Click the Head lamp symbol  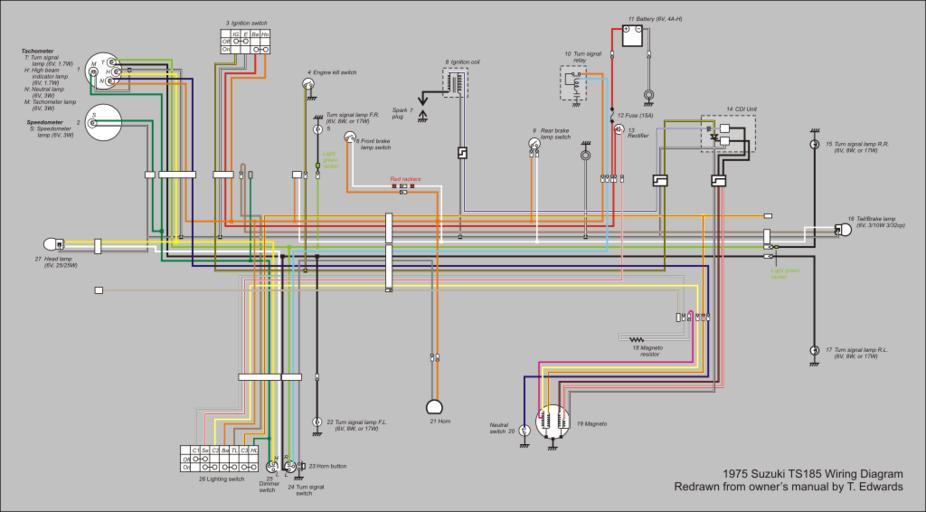pos(61,243)
